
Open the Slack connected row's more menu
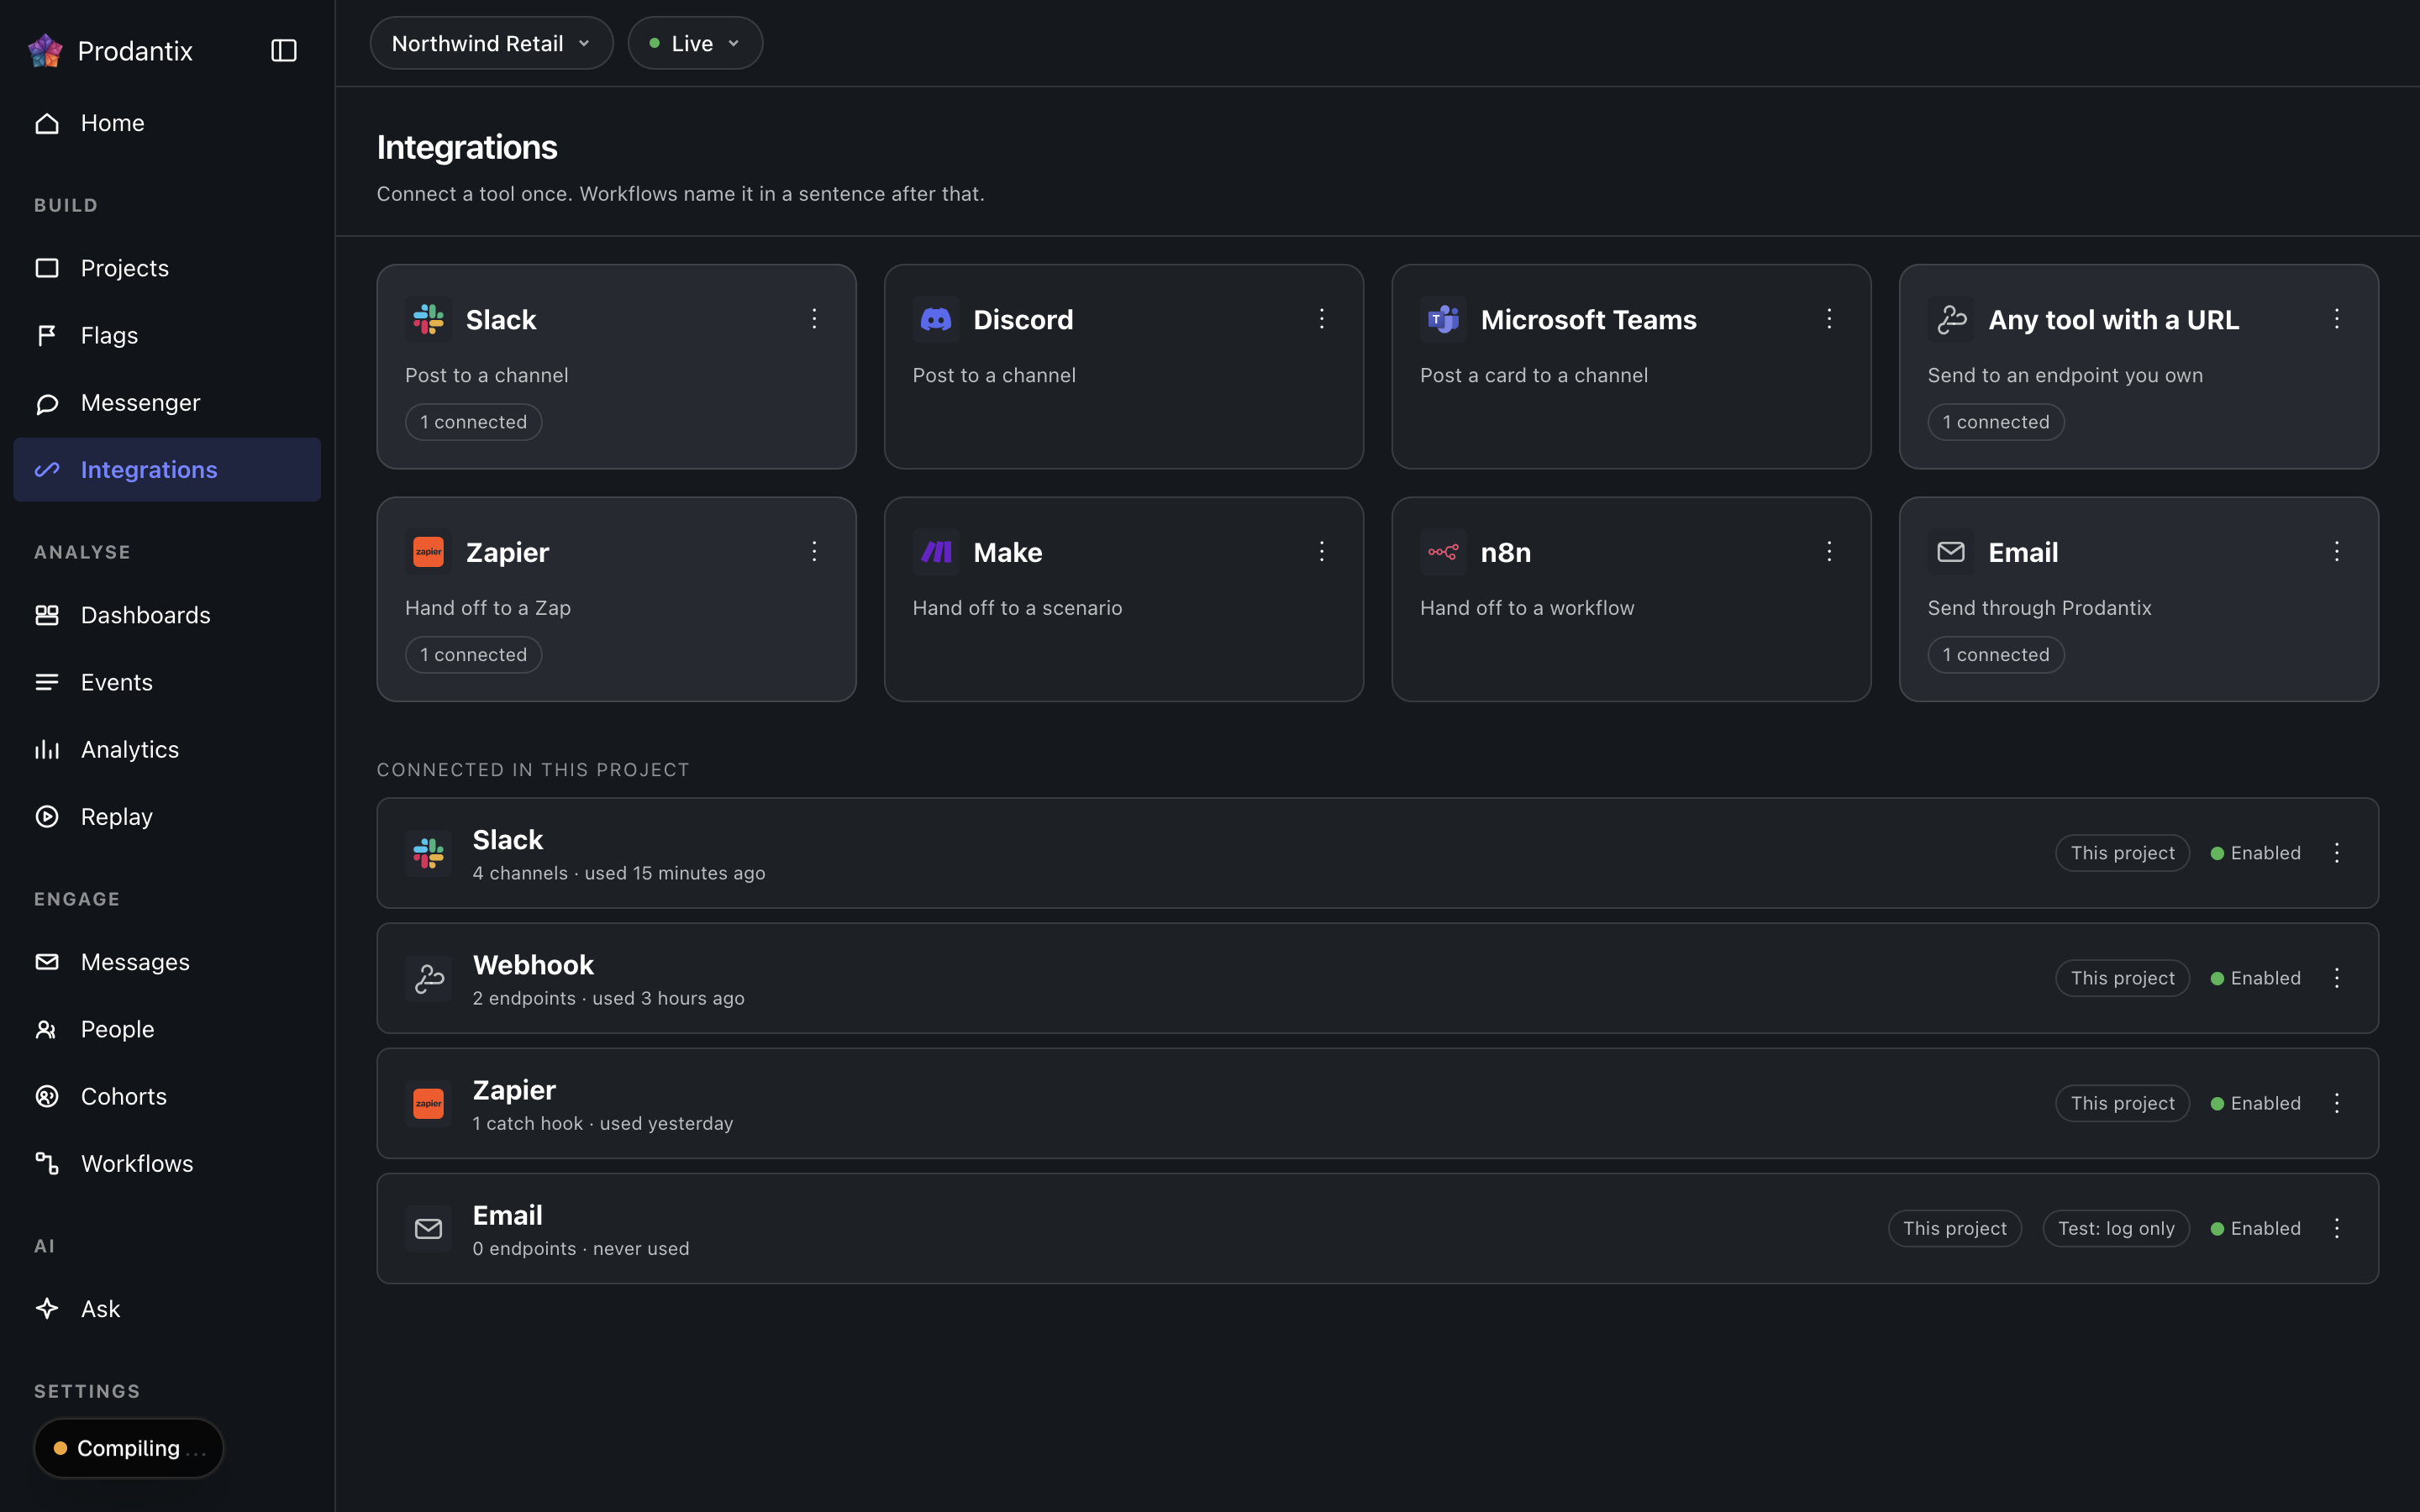[x=2337, y=853]
